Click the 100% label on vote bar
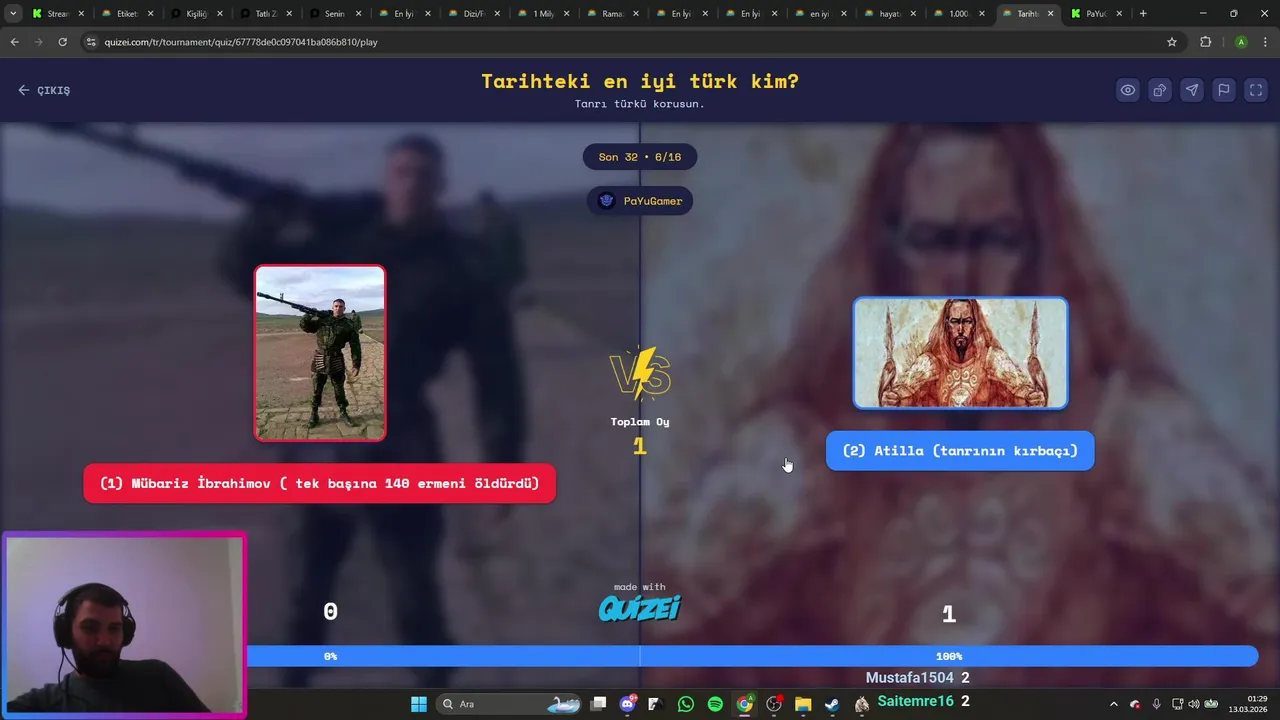The image size is (1280, 720). pyautogui.click(x=949, y=656)
